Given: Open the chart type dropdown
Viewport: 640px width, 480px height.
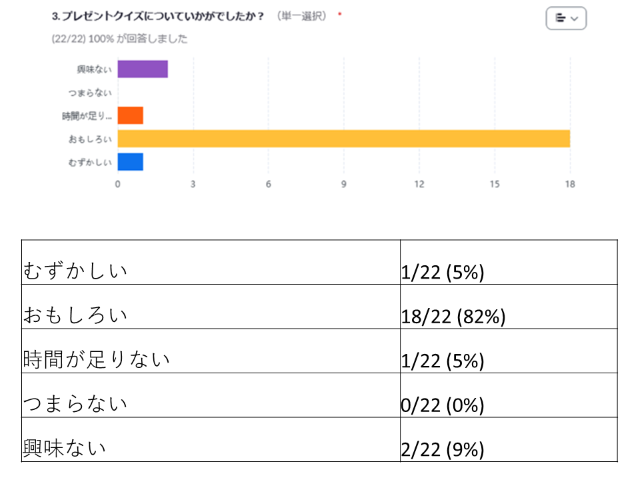Looking at the screenshot, I should (566, 18).
